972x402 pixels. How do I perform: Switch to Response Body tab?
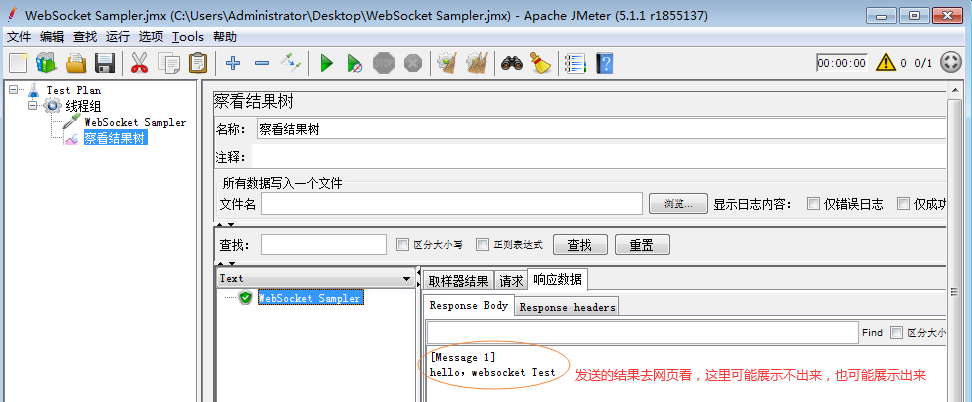pyautogui.click(x=469, y=305)
